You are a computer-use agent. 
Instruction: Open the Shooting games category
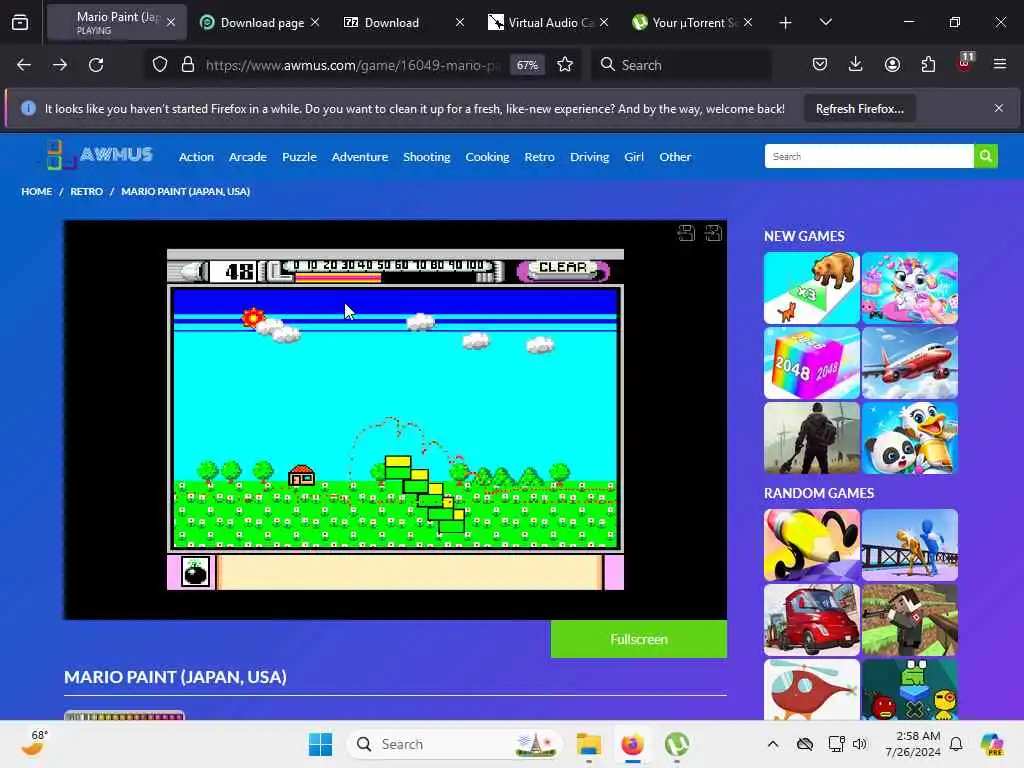click(x=426, y=157)
